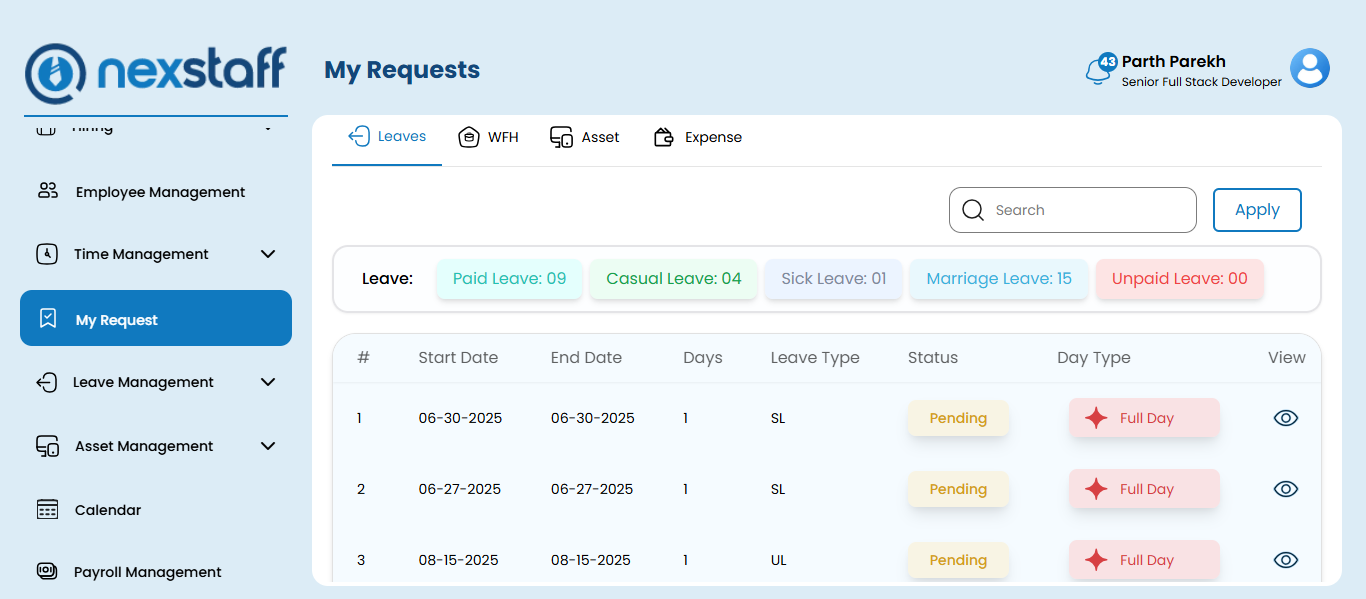The width and height of the screenshot is (1366, 599).
Task: Click the Sick Leave: 01 chip
Action: tap(834, 279)
